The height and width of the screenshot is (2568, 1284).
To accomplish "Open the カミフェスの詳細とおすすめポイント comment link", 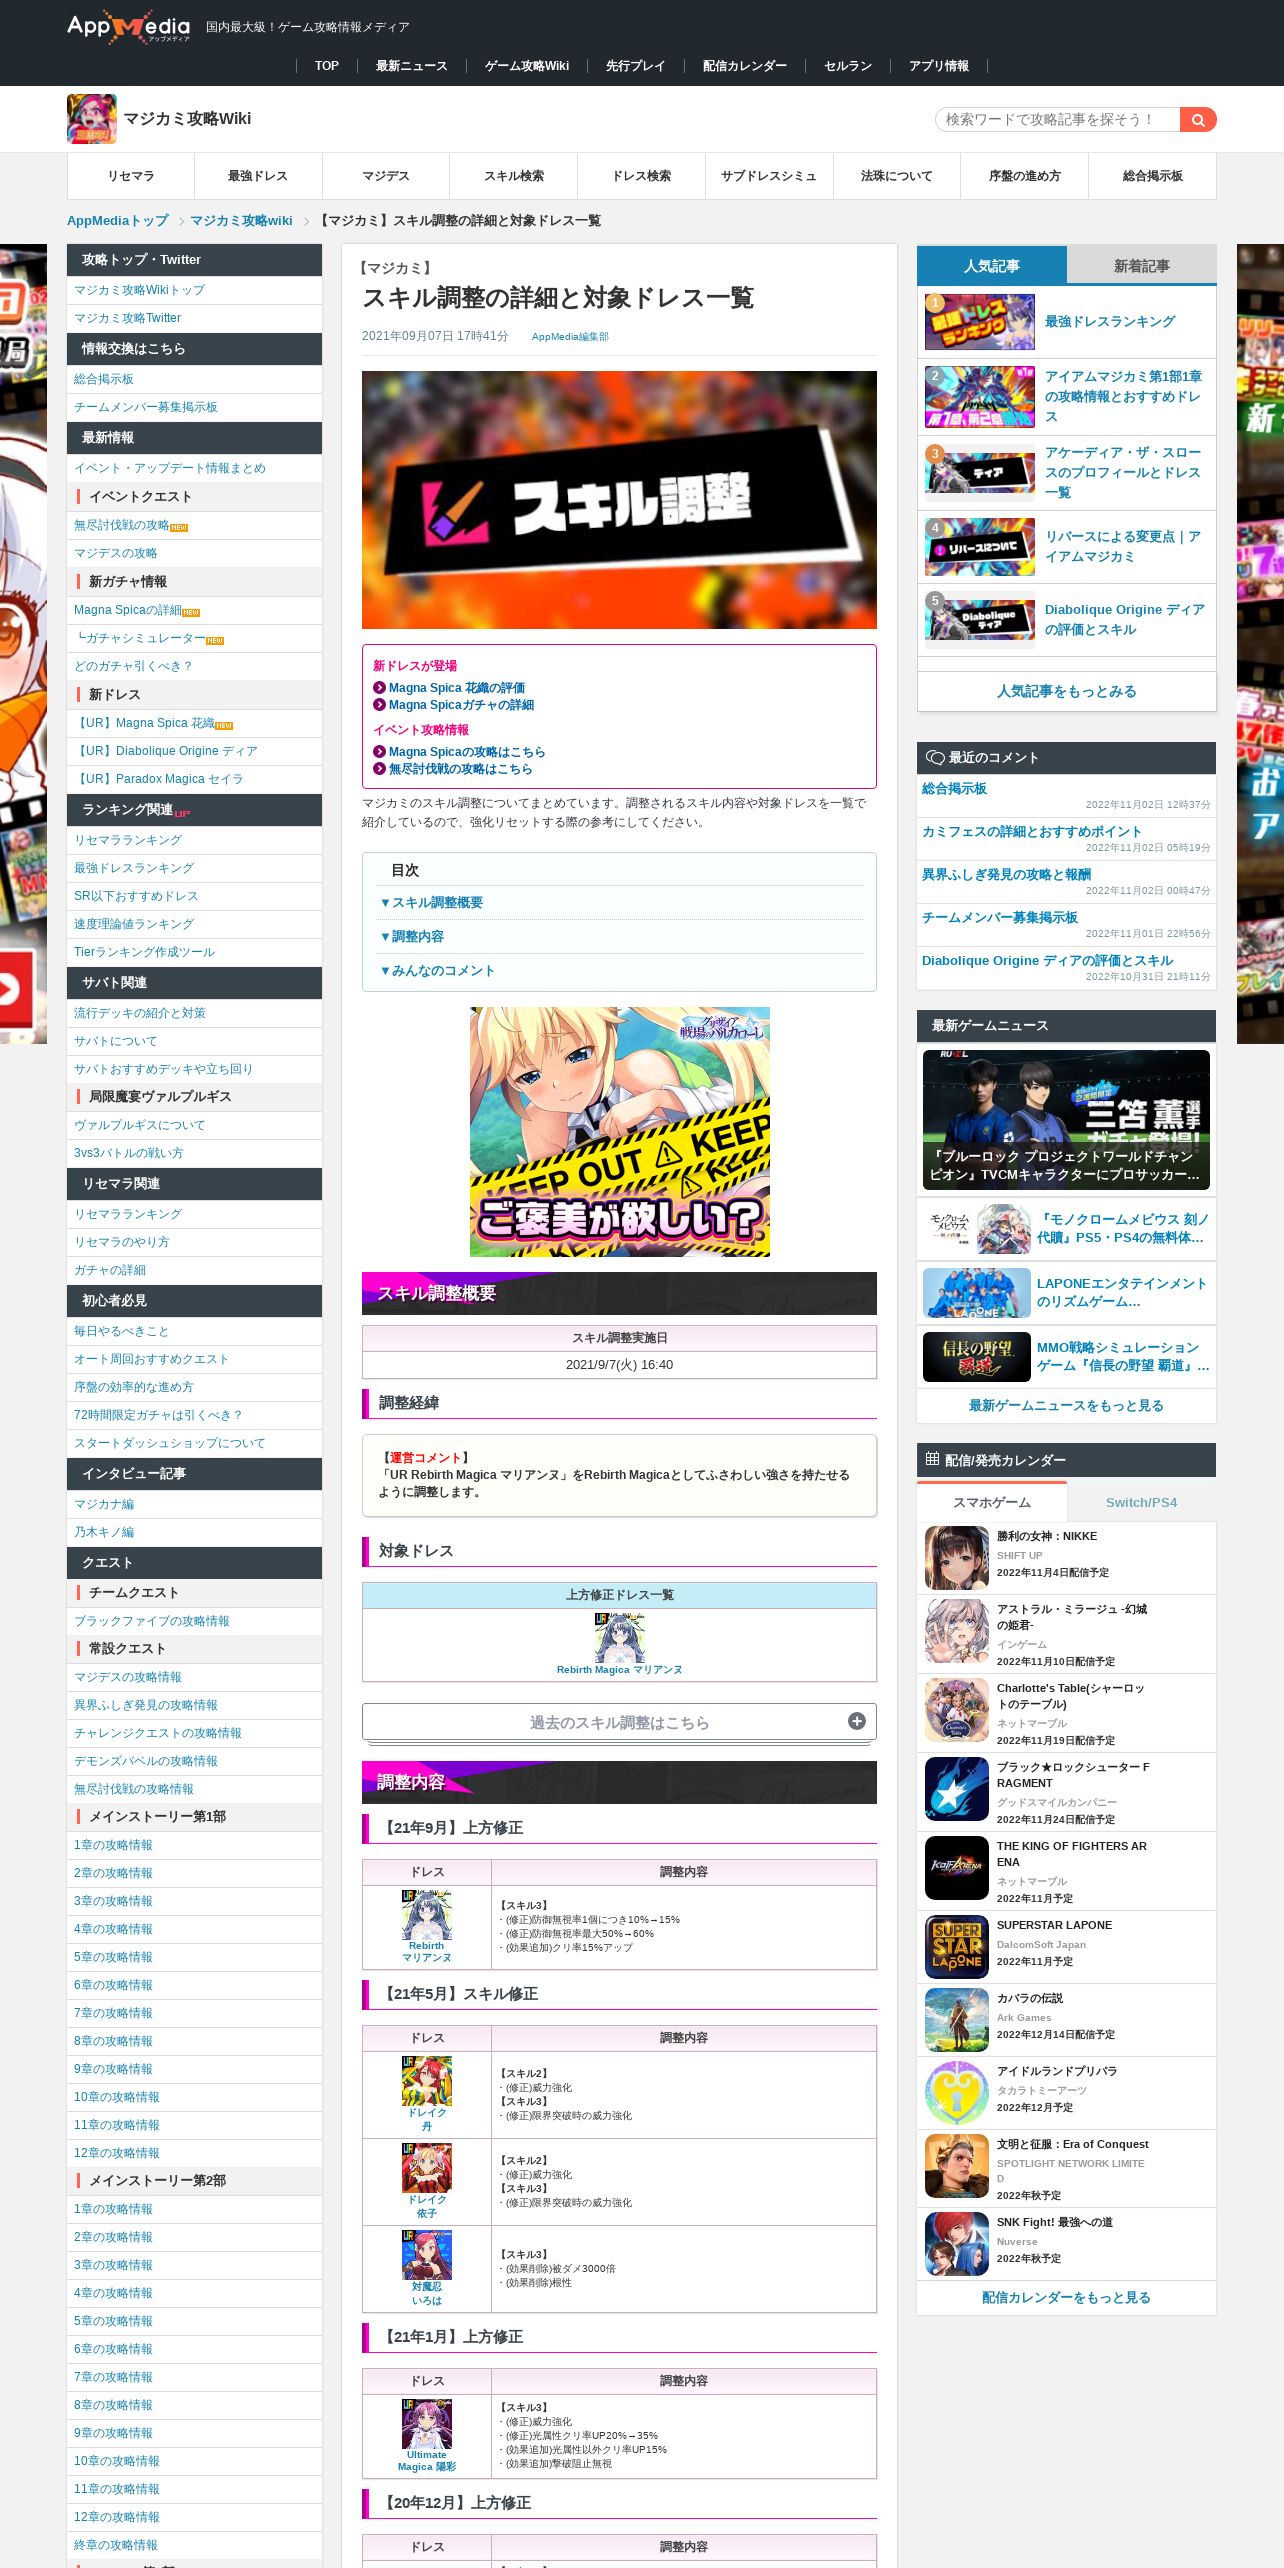I will pos(1031,831).
